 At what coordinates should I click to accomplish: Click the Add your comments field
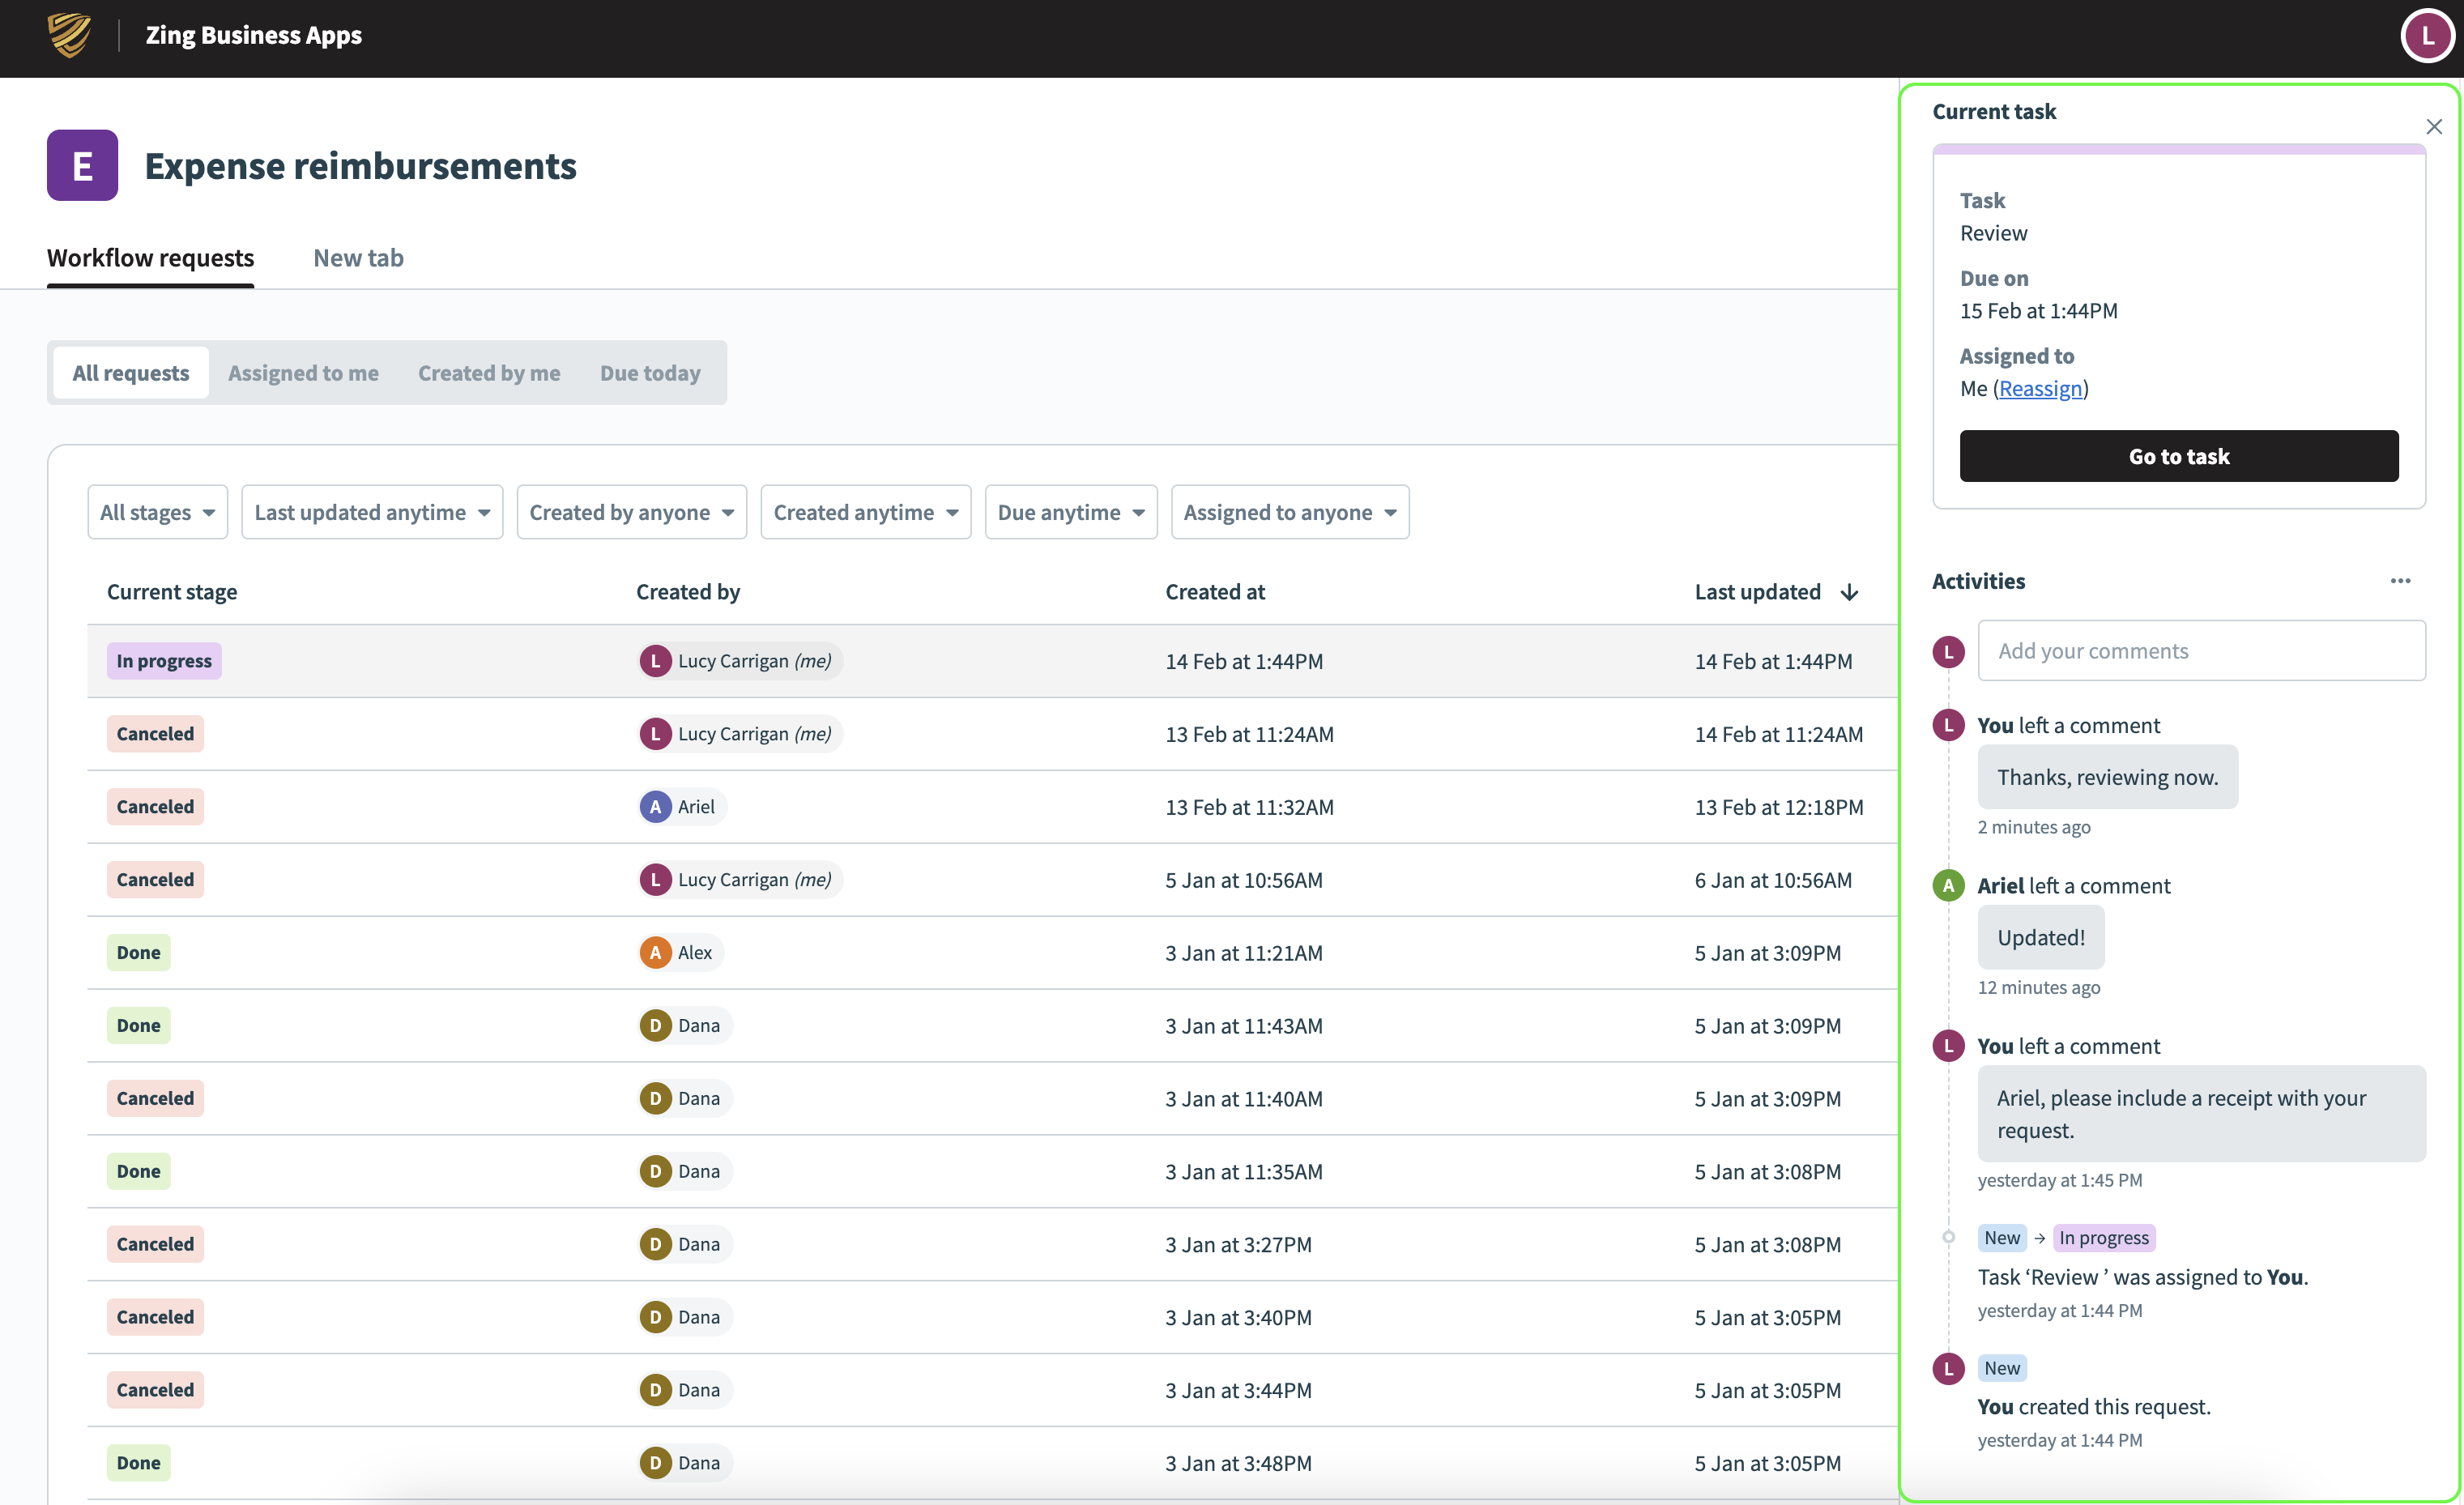point(2201,651)
